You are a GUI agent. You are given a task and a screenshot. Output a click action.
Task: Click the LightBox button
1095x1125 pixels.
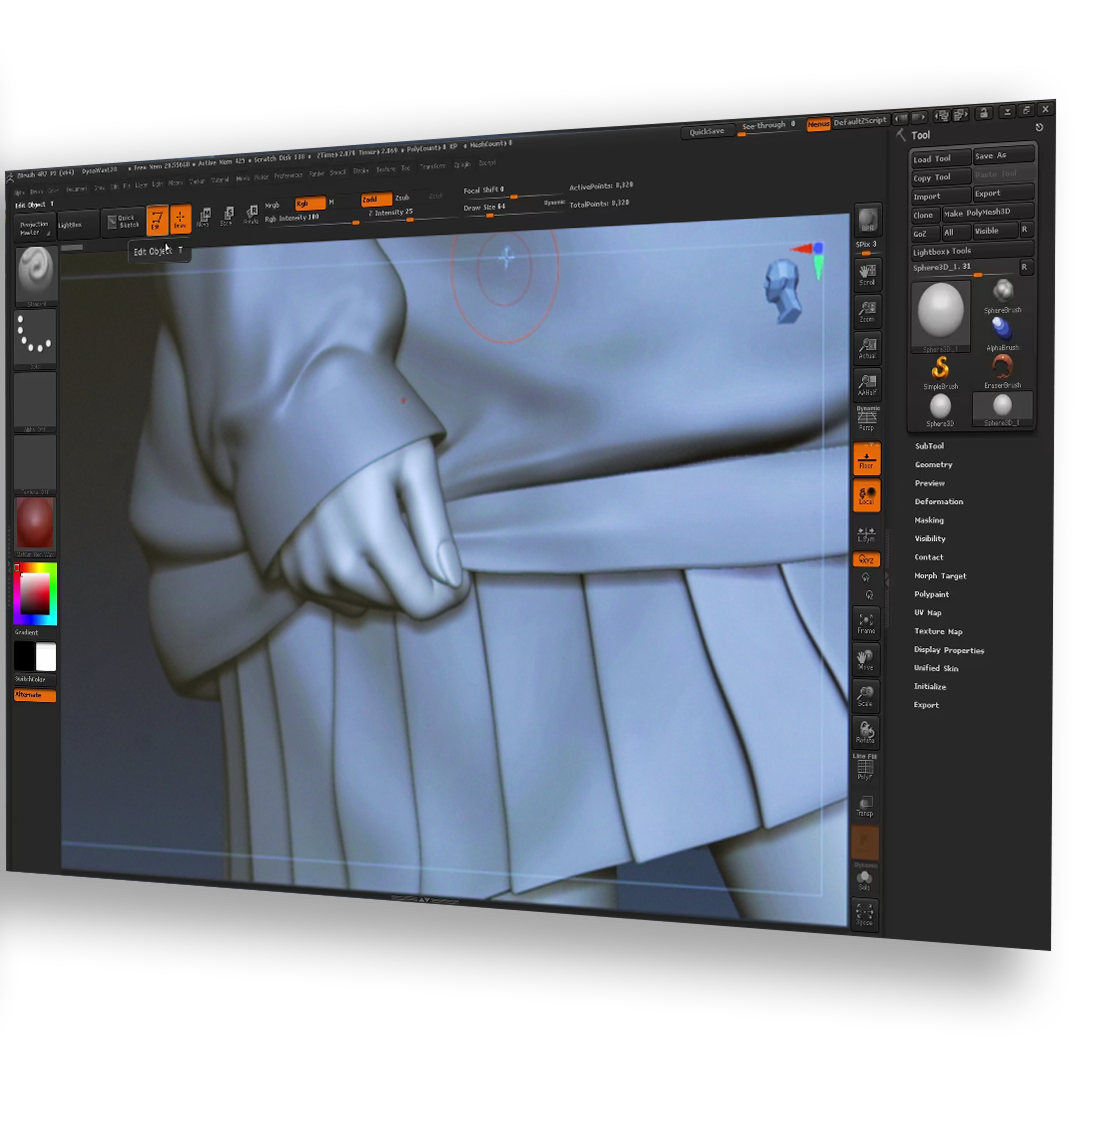point(77,225)
